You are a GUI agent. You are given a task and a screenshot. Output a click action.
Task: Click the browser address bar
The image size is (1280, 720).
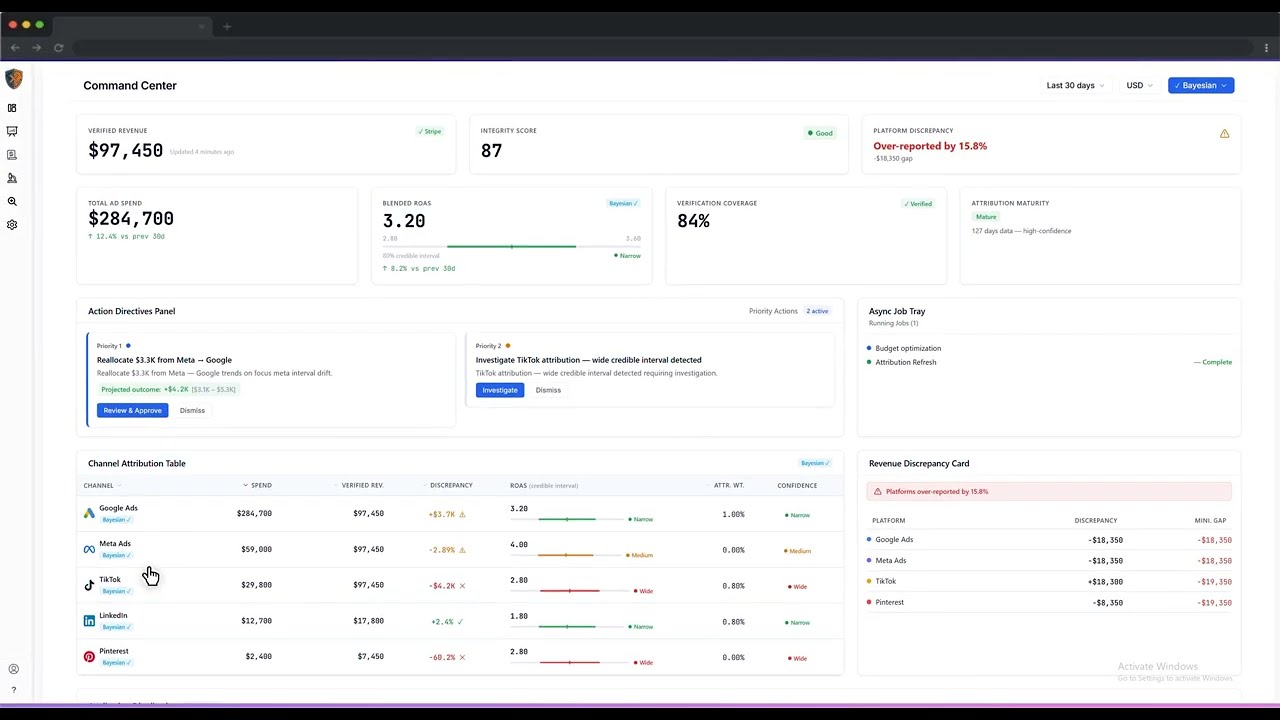click(660, 48)
